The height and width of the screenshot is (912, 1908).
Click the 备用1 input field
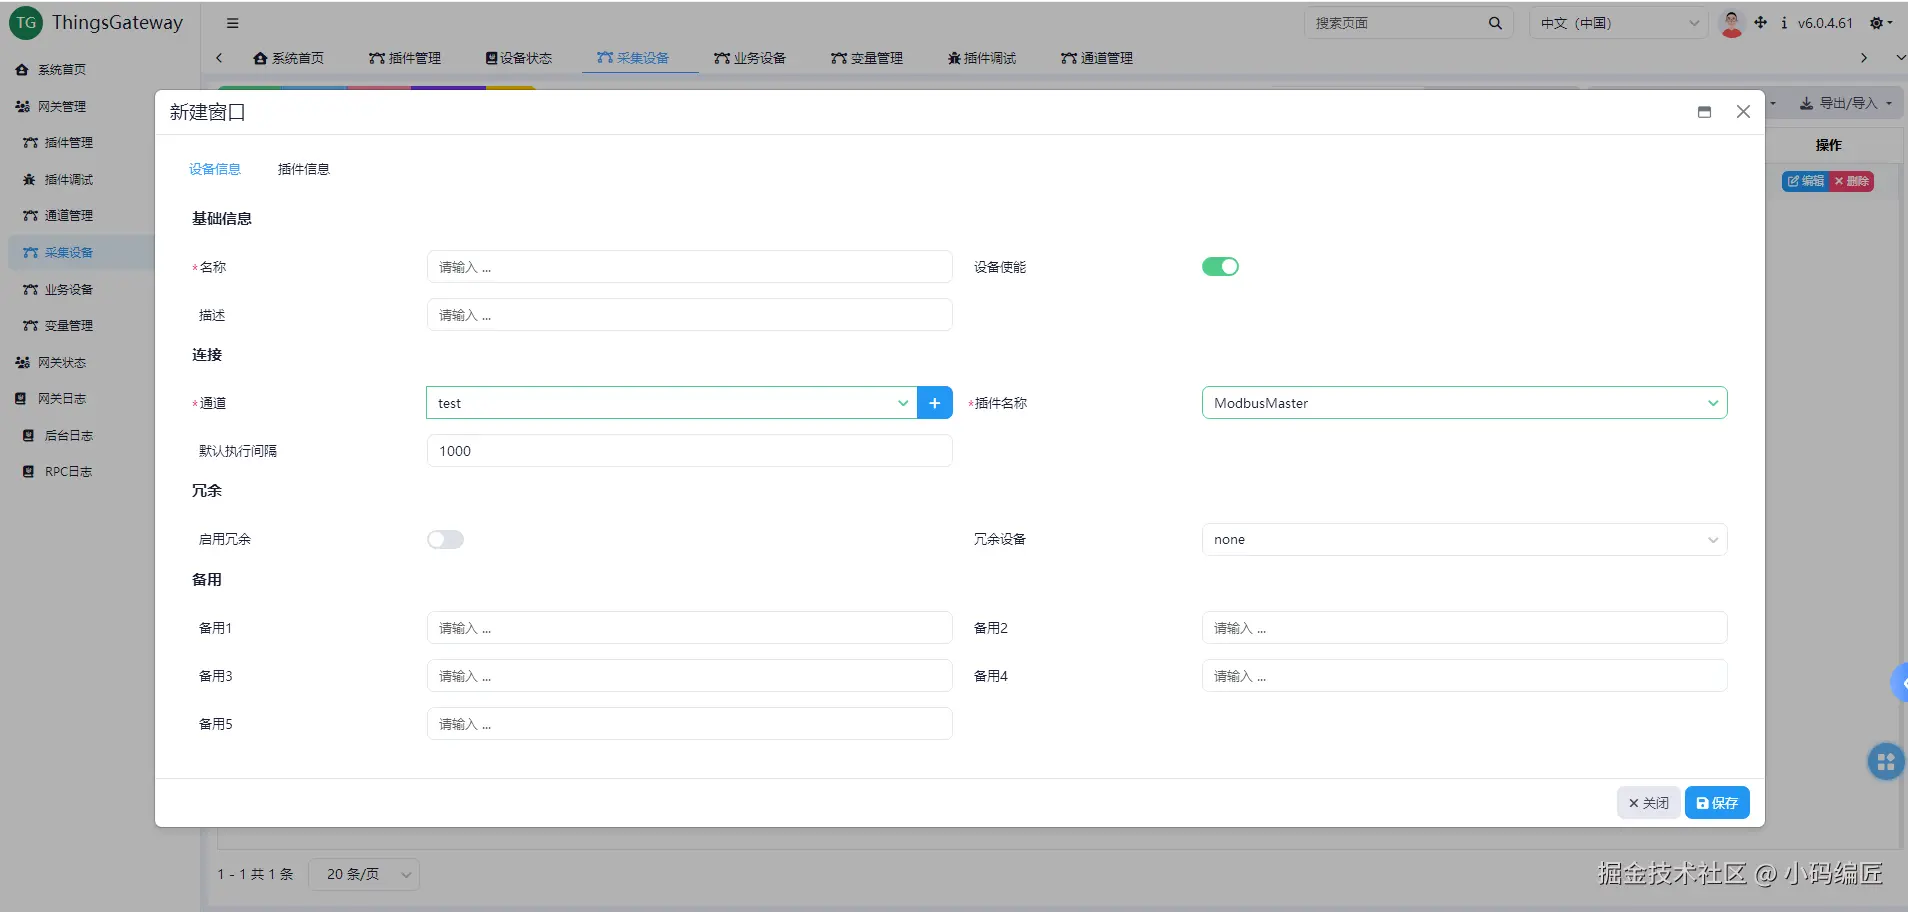point(689,628)
